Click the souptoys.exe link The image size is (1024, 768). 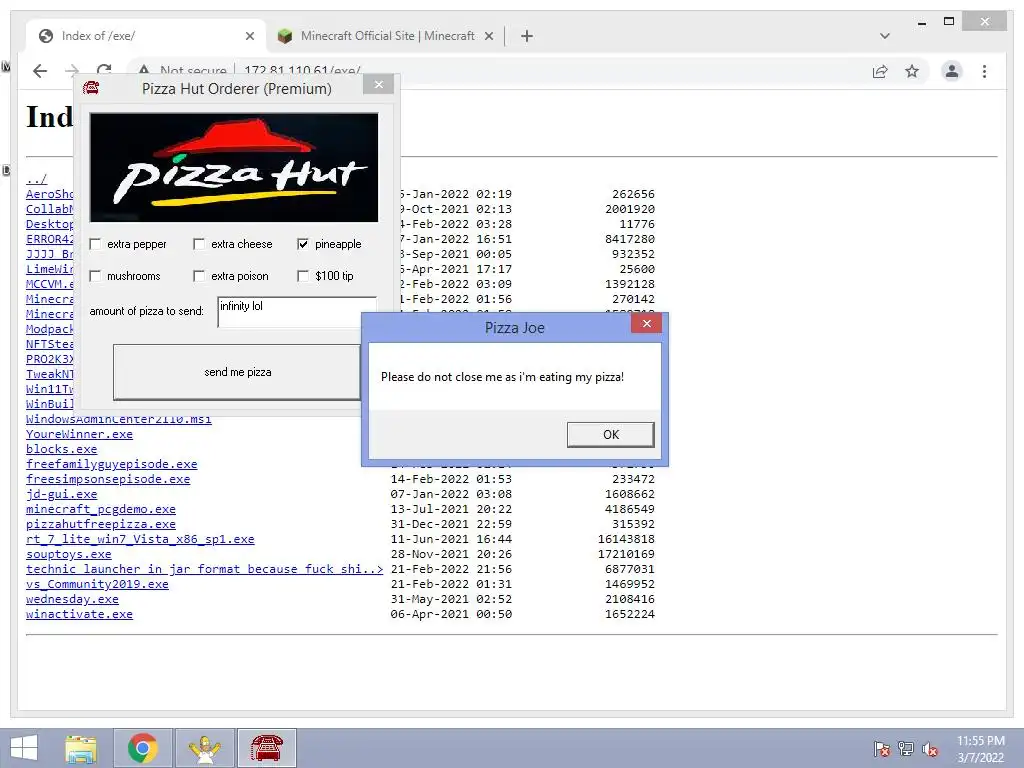69,554
